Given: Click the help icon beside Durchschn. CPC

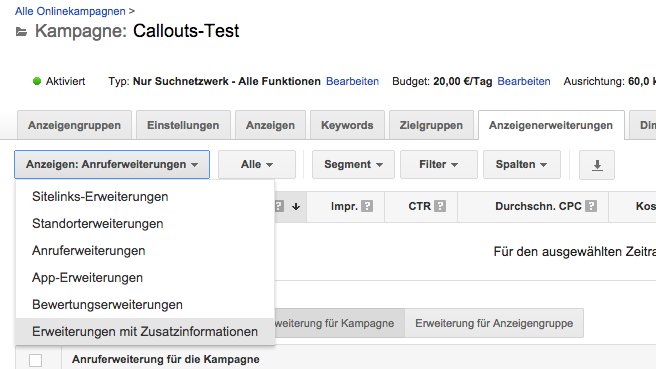Looking at the screenshot, I should pyautogui.click(x=591, y=206).
